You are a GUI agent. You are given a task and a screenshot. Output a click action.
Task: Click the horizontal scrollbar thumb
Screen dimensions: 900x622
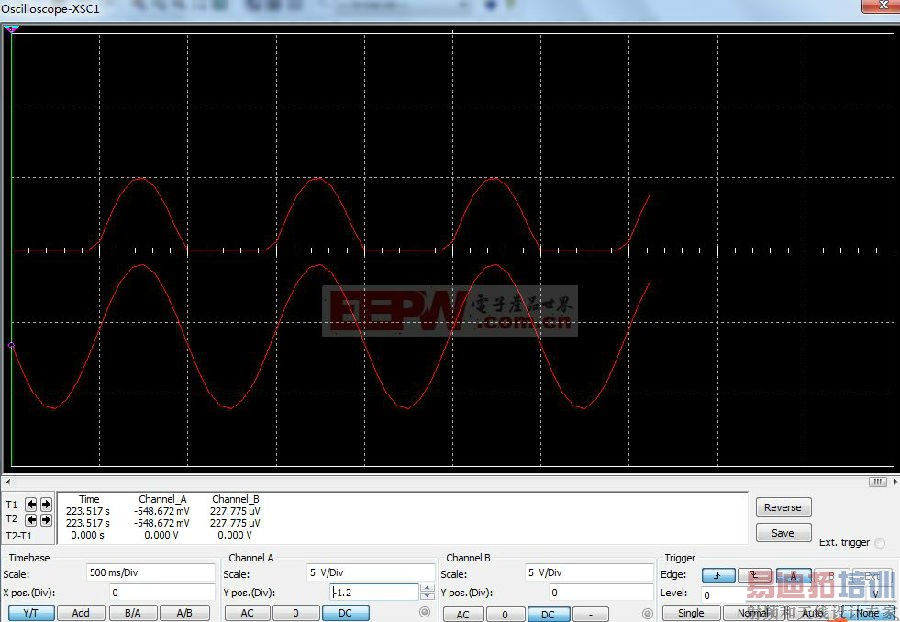click(x=878, y=481)
